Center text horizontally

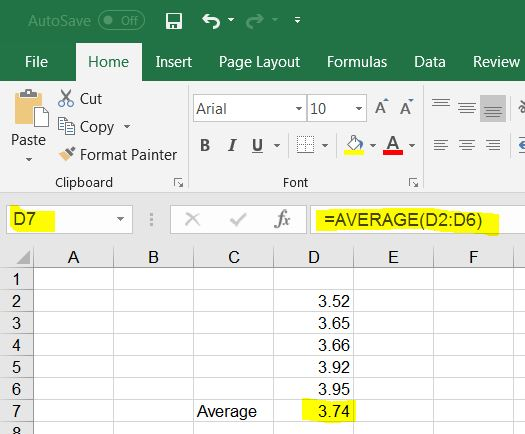tap(467, 145)
